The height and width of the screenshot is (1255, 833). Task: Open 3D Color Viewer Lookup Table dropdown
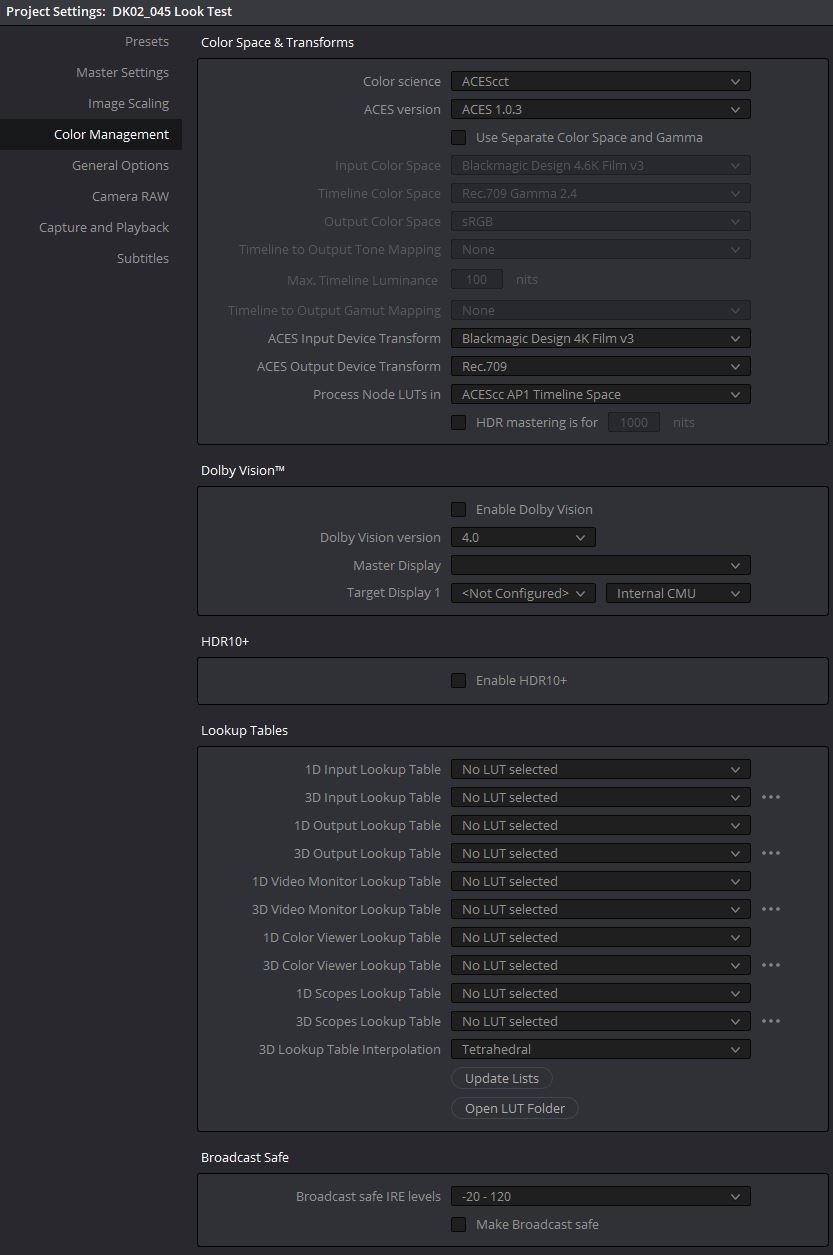(600, 965)
